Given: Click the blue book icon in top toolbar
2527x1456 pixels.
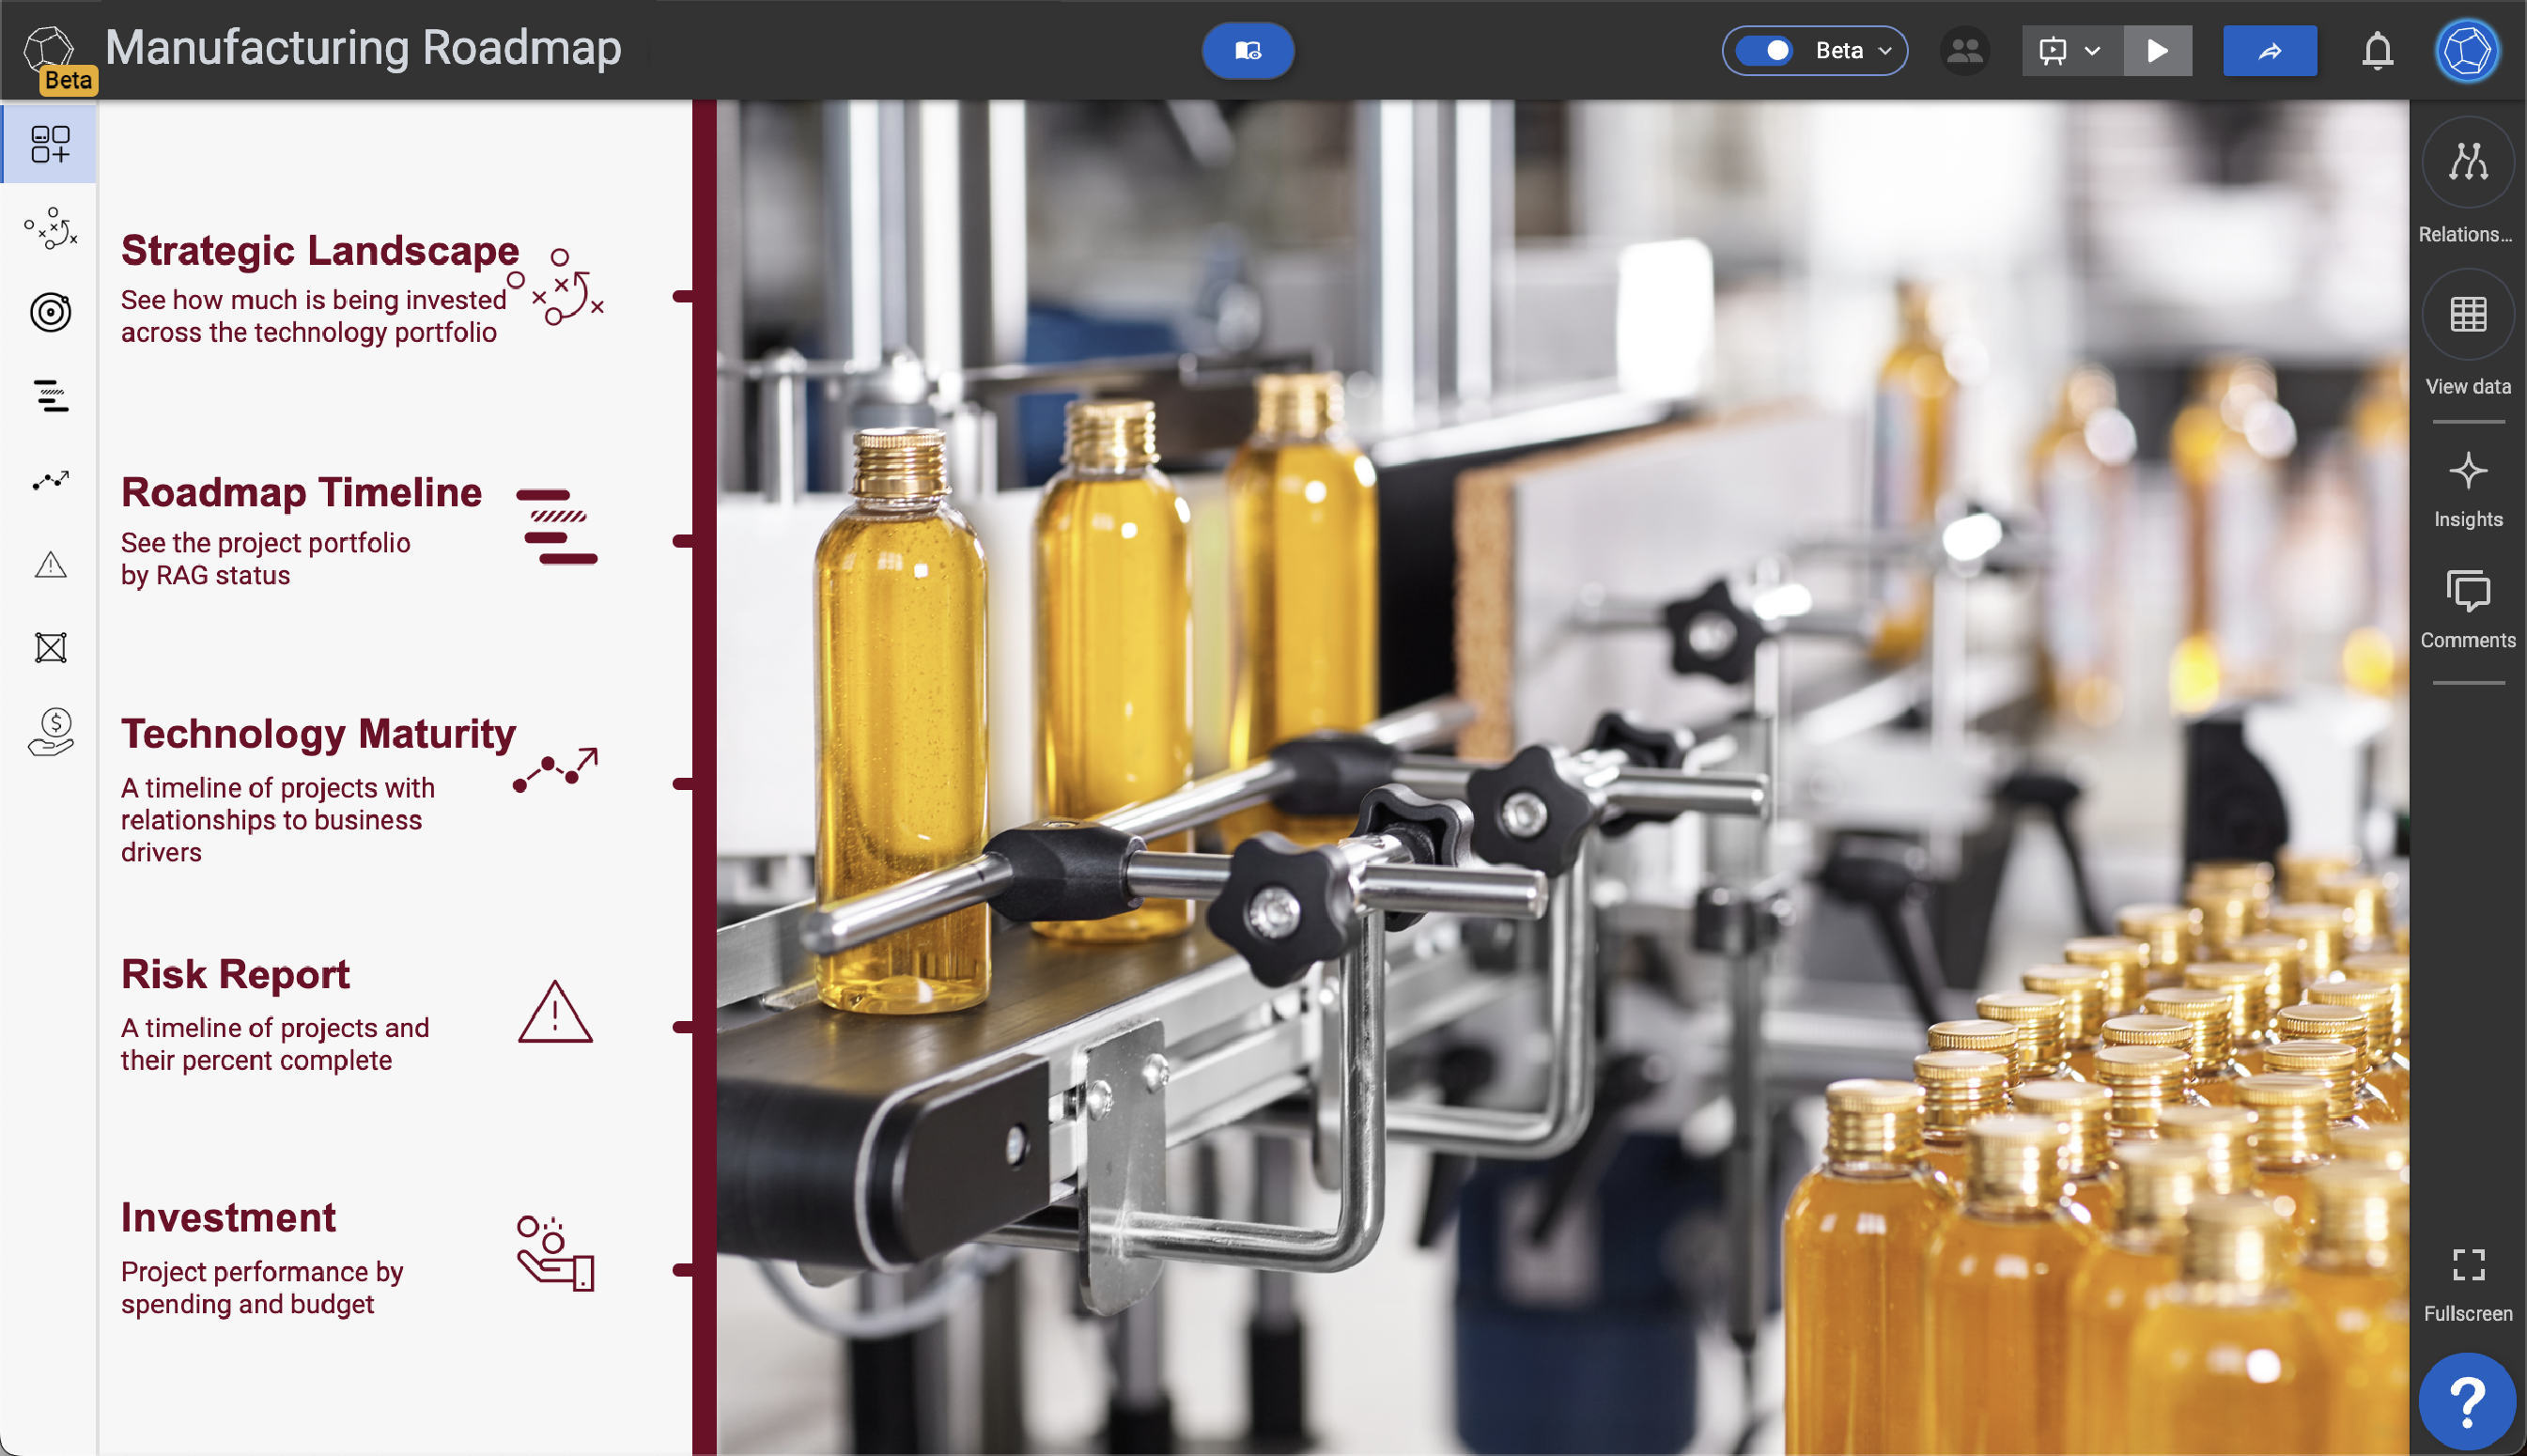Looking at the screenshot, I should pos(1247,50).
